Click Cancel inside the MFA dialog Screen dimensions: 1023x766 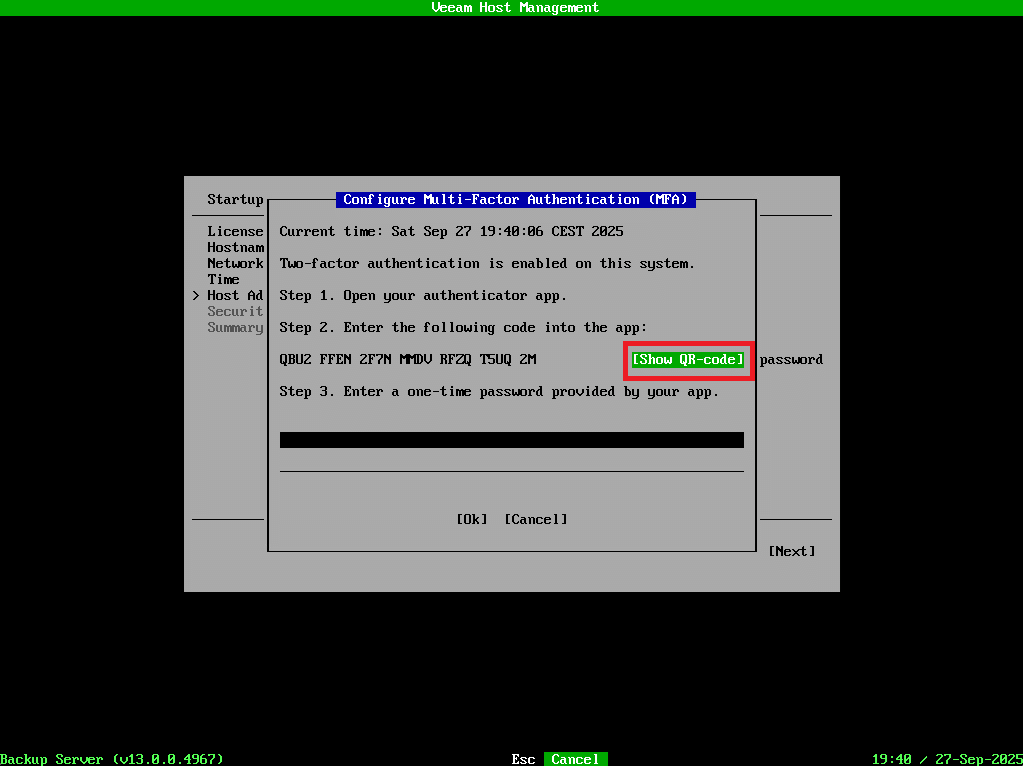tap(535, 519)
